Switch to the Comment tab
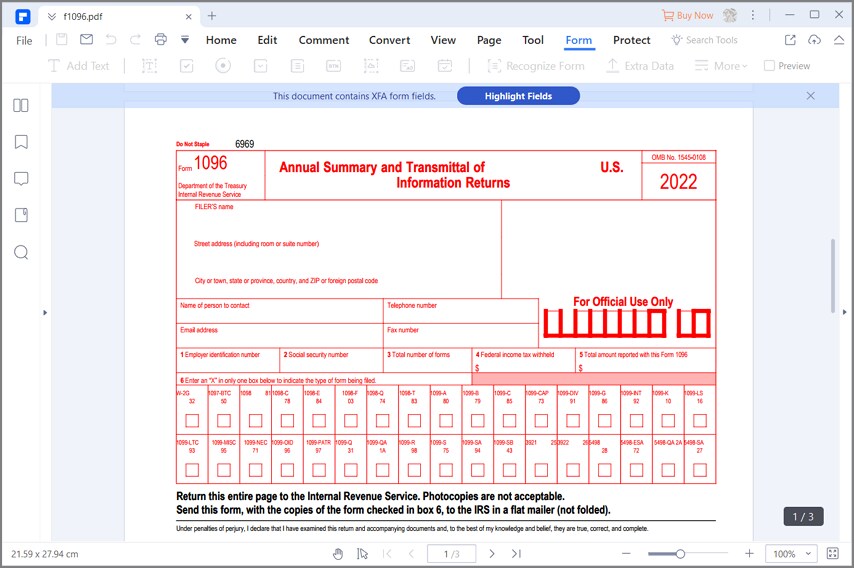 pyautogui.click(x=324, y=40)
